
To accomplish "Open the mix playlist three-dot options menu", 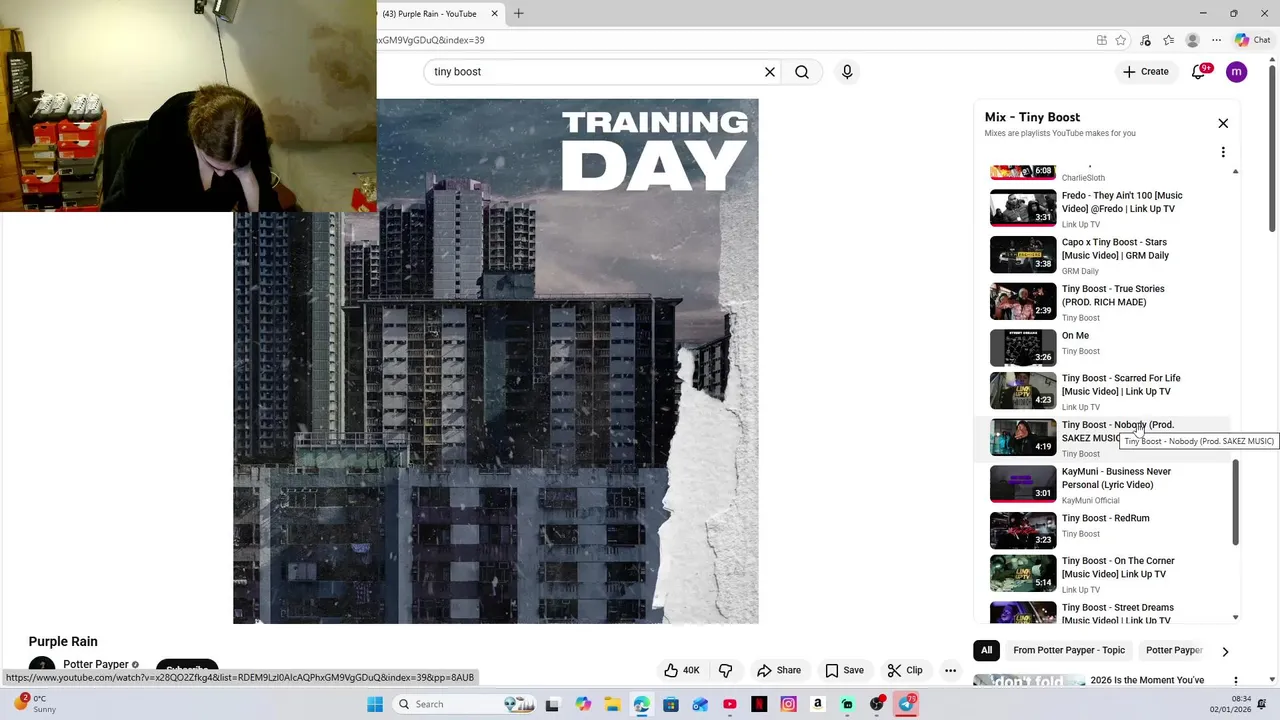I will pos(1223,152).
